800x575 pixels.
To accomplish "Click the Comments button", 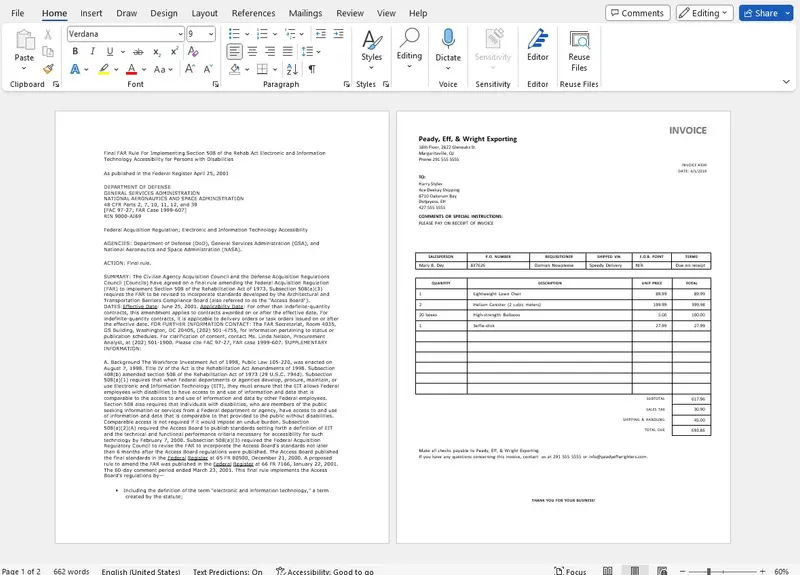I will [x=637, y=13].
